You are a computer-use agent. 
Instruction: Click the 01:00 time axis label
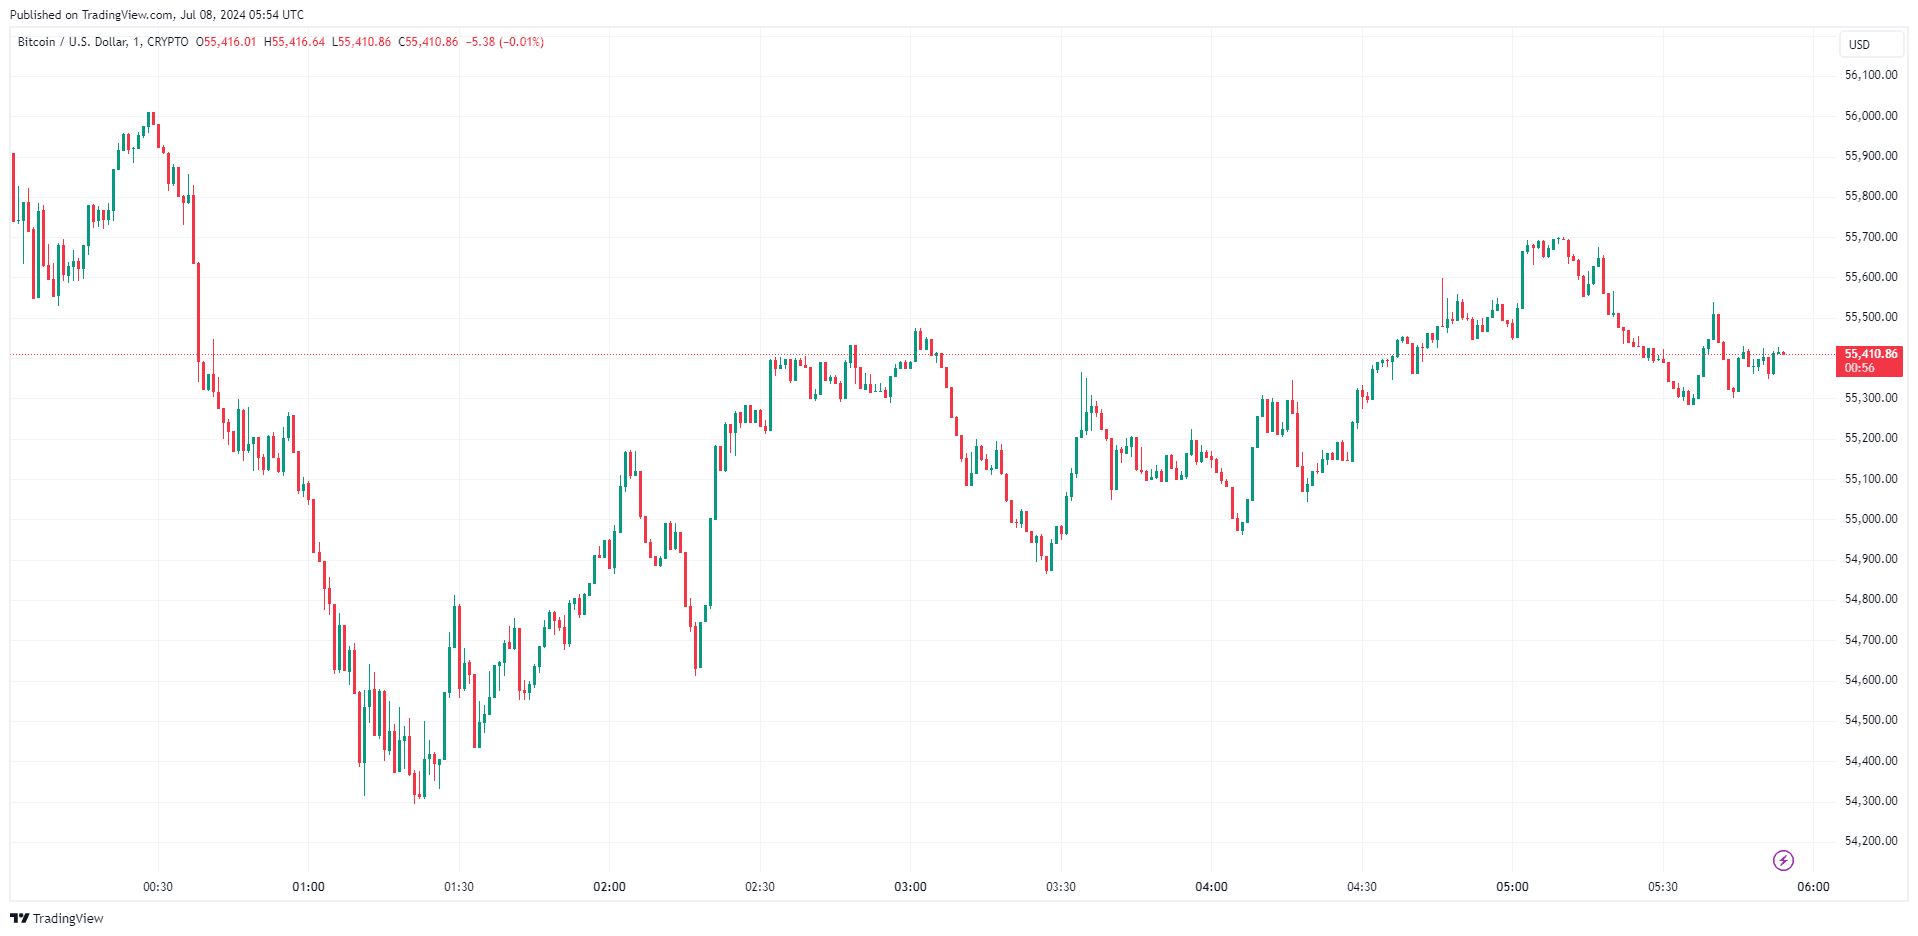coord(308,887)
